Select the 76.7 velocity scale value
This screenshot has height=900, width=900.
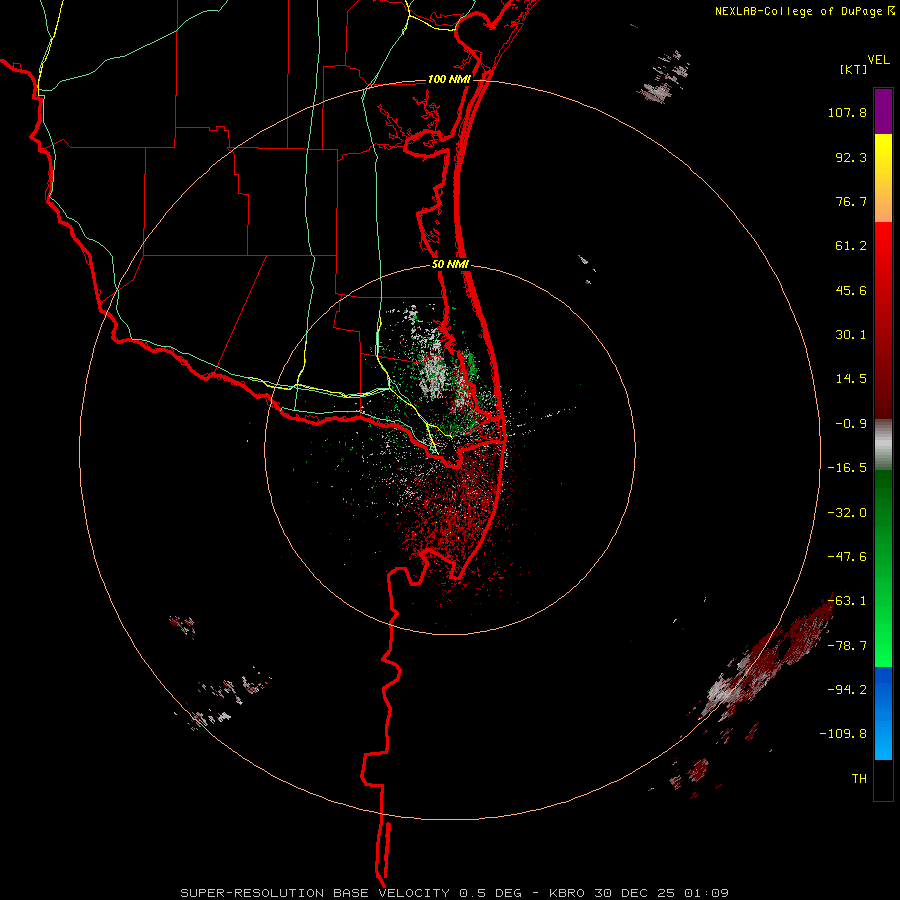(x=851, y=201)
